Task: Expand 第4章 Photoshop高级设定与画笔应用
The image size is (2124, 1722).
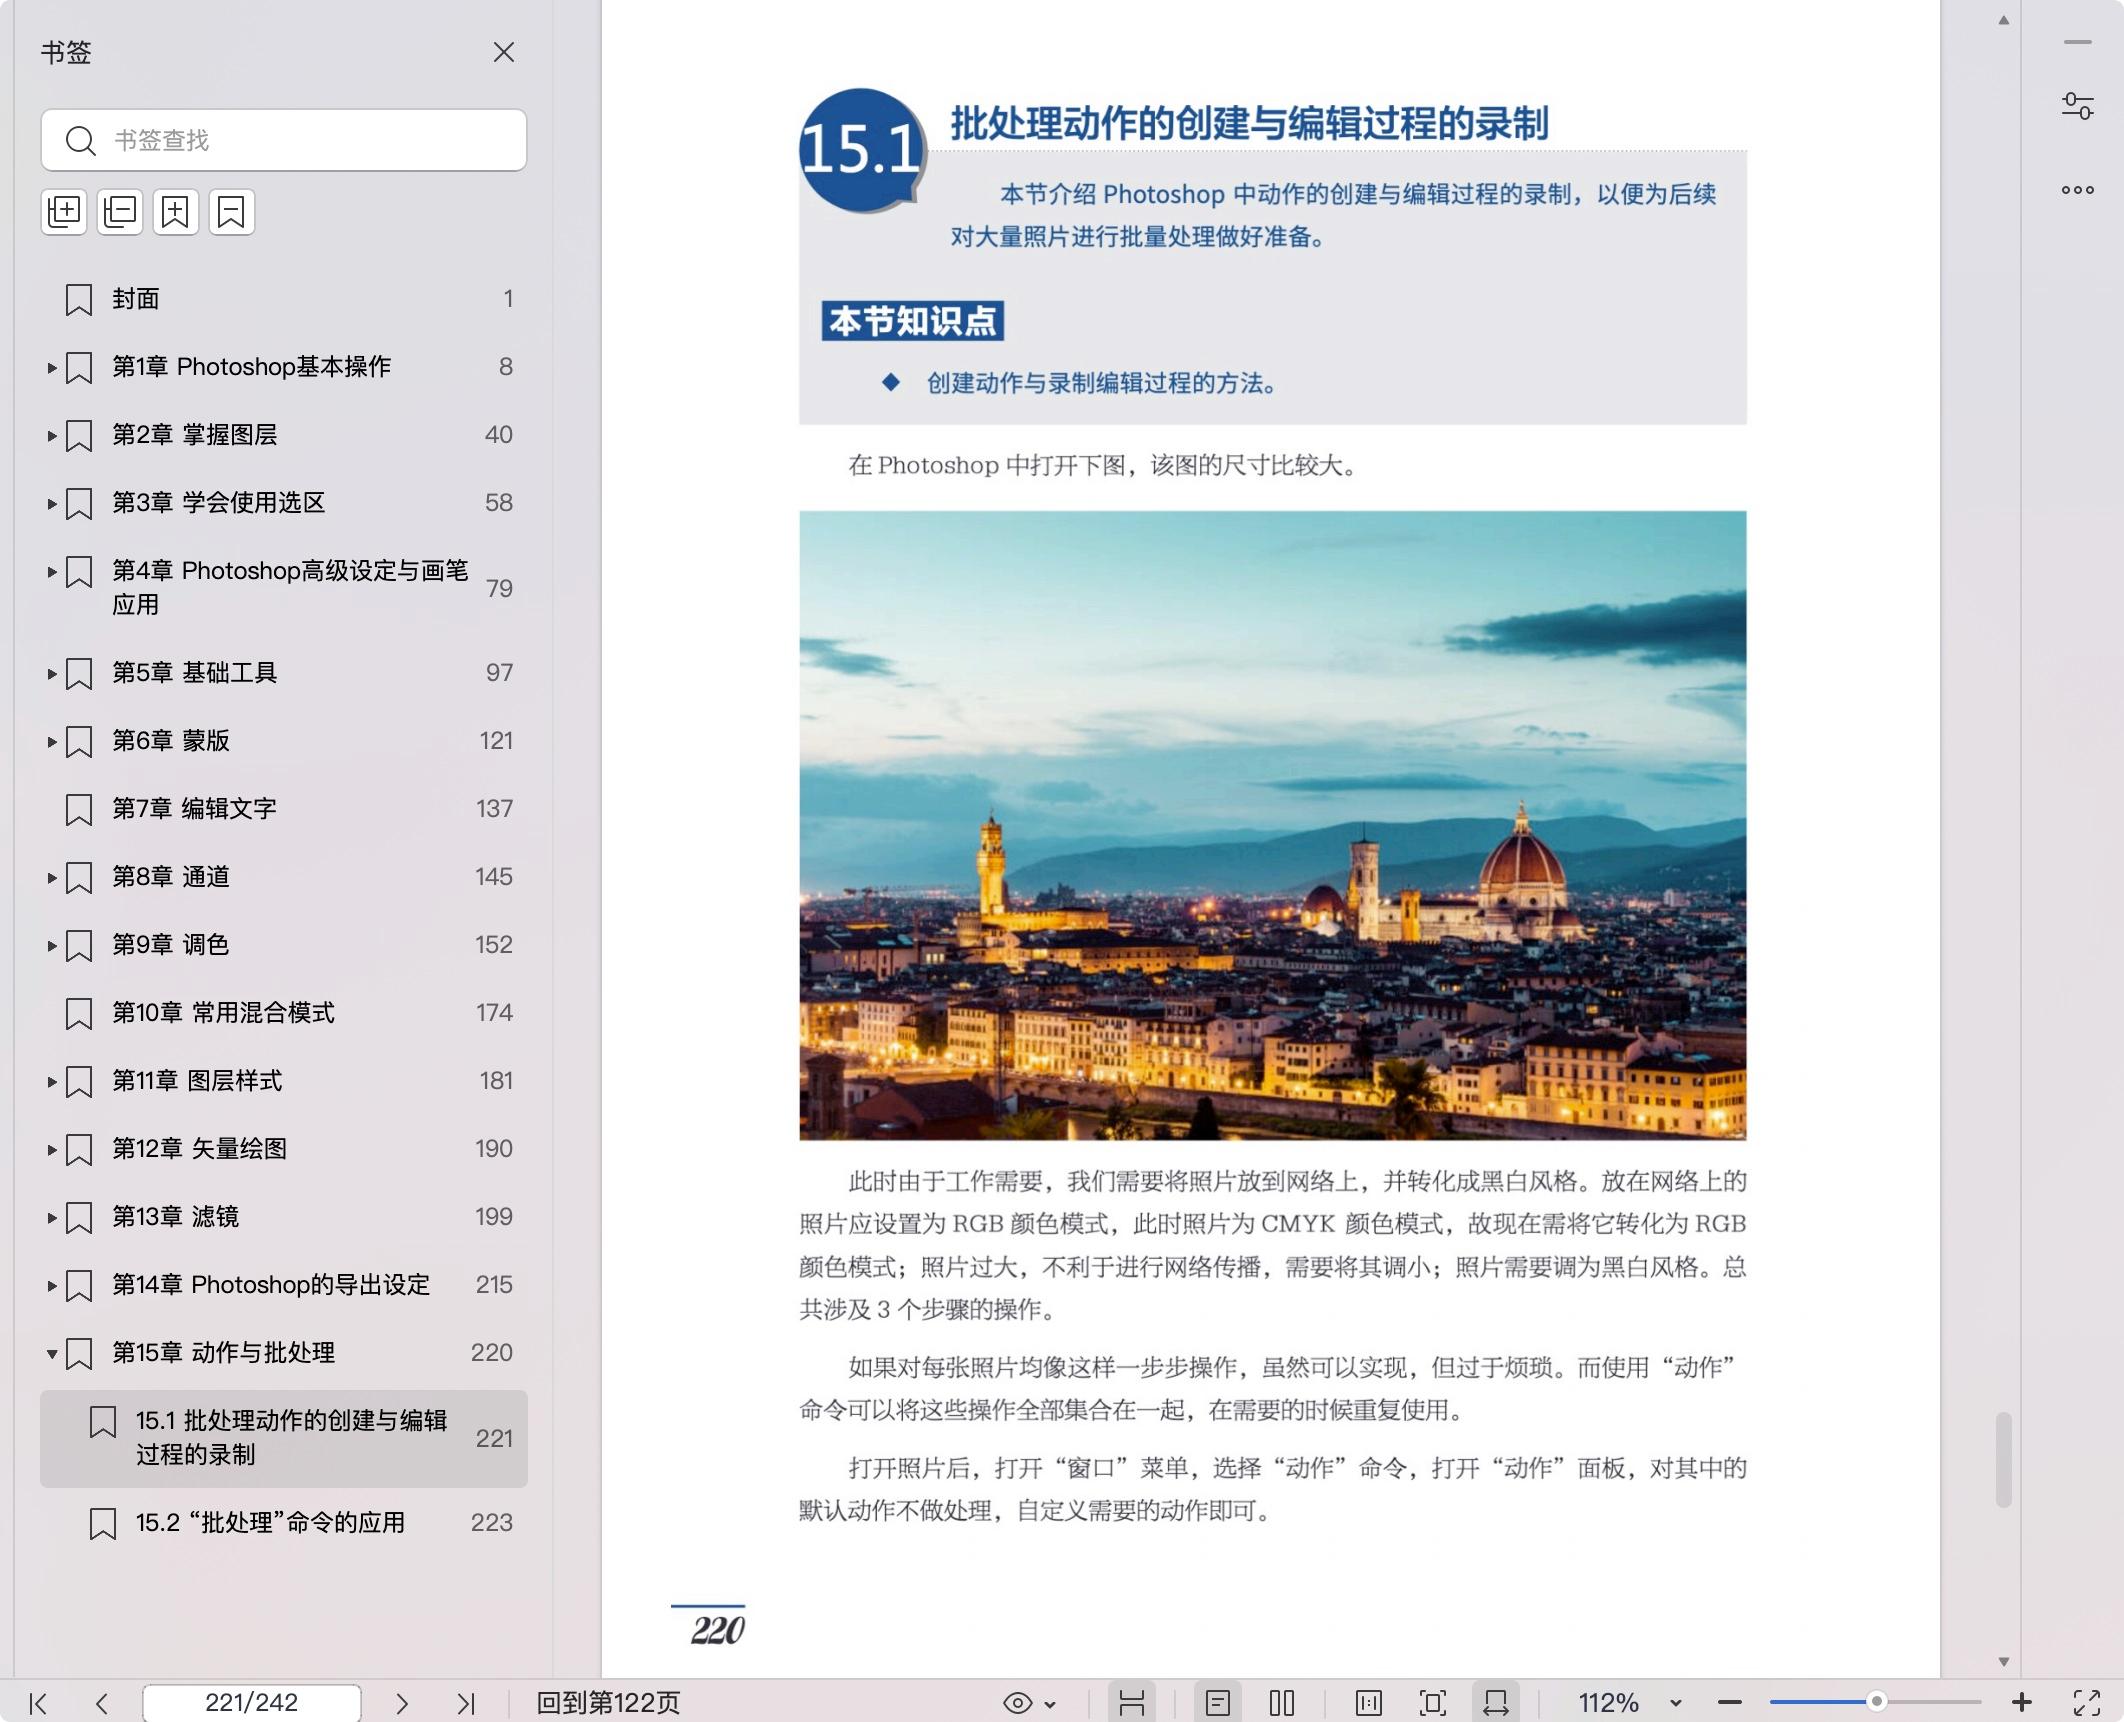Action: (x=51, y=572)
